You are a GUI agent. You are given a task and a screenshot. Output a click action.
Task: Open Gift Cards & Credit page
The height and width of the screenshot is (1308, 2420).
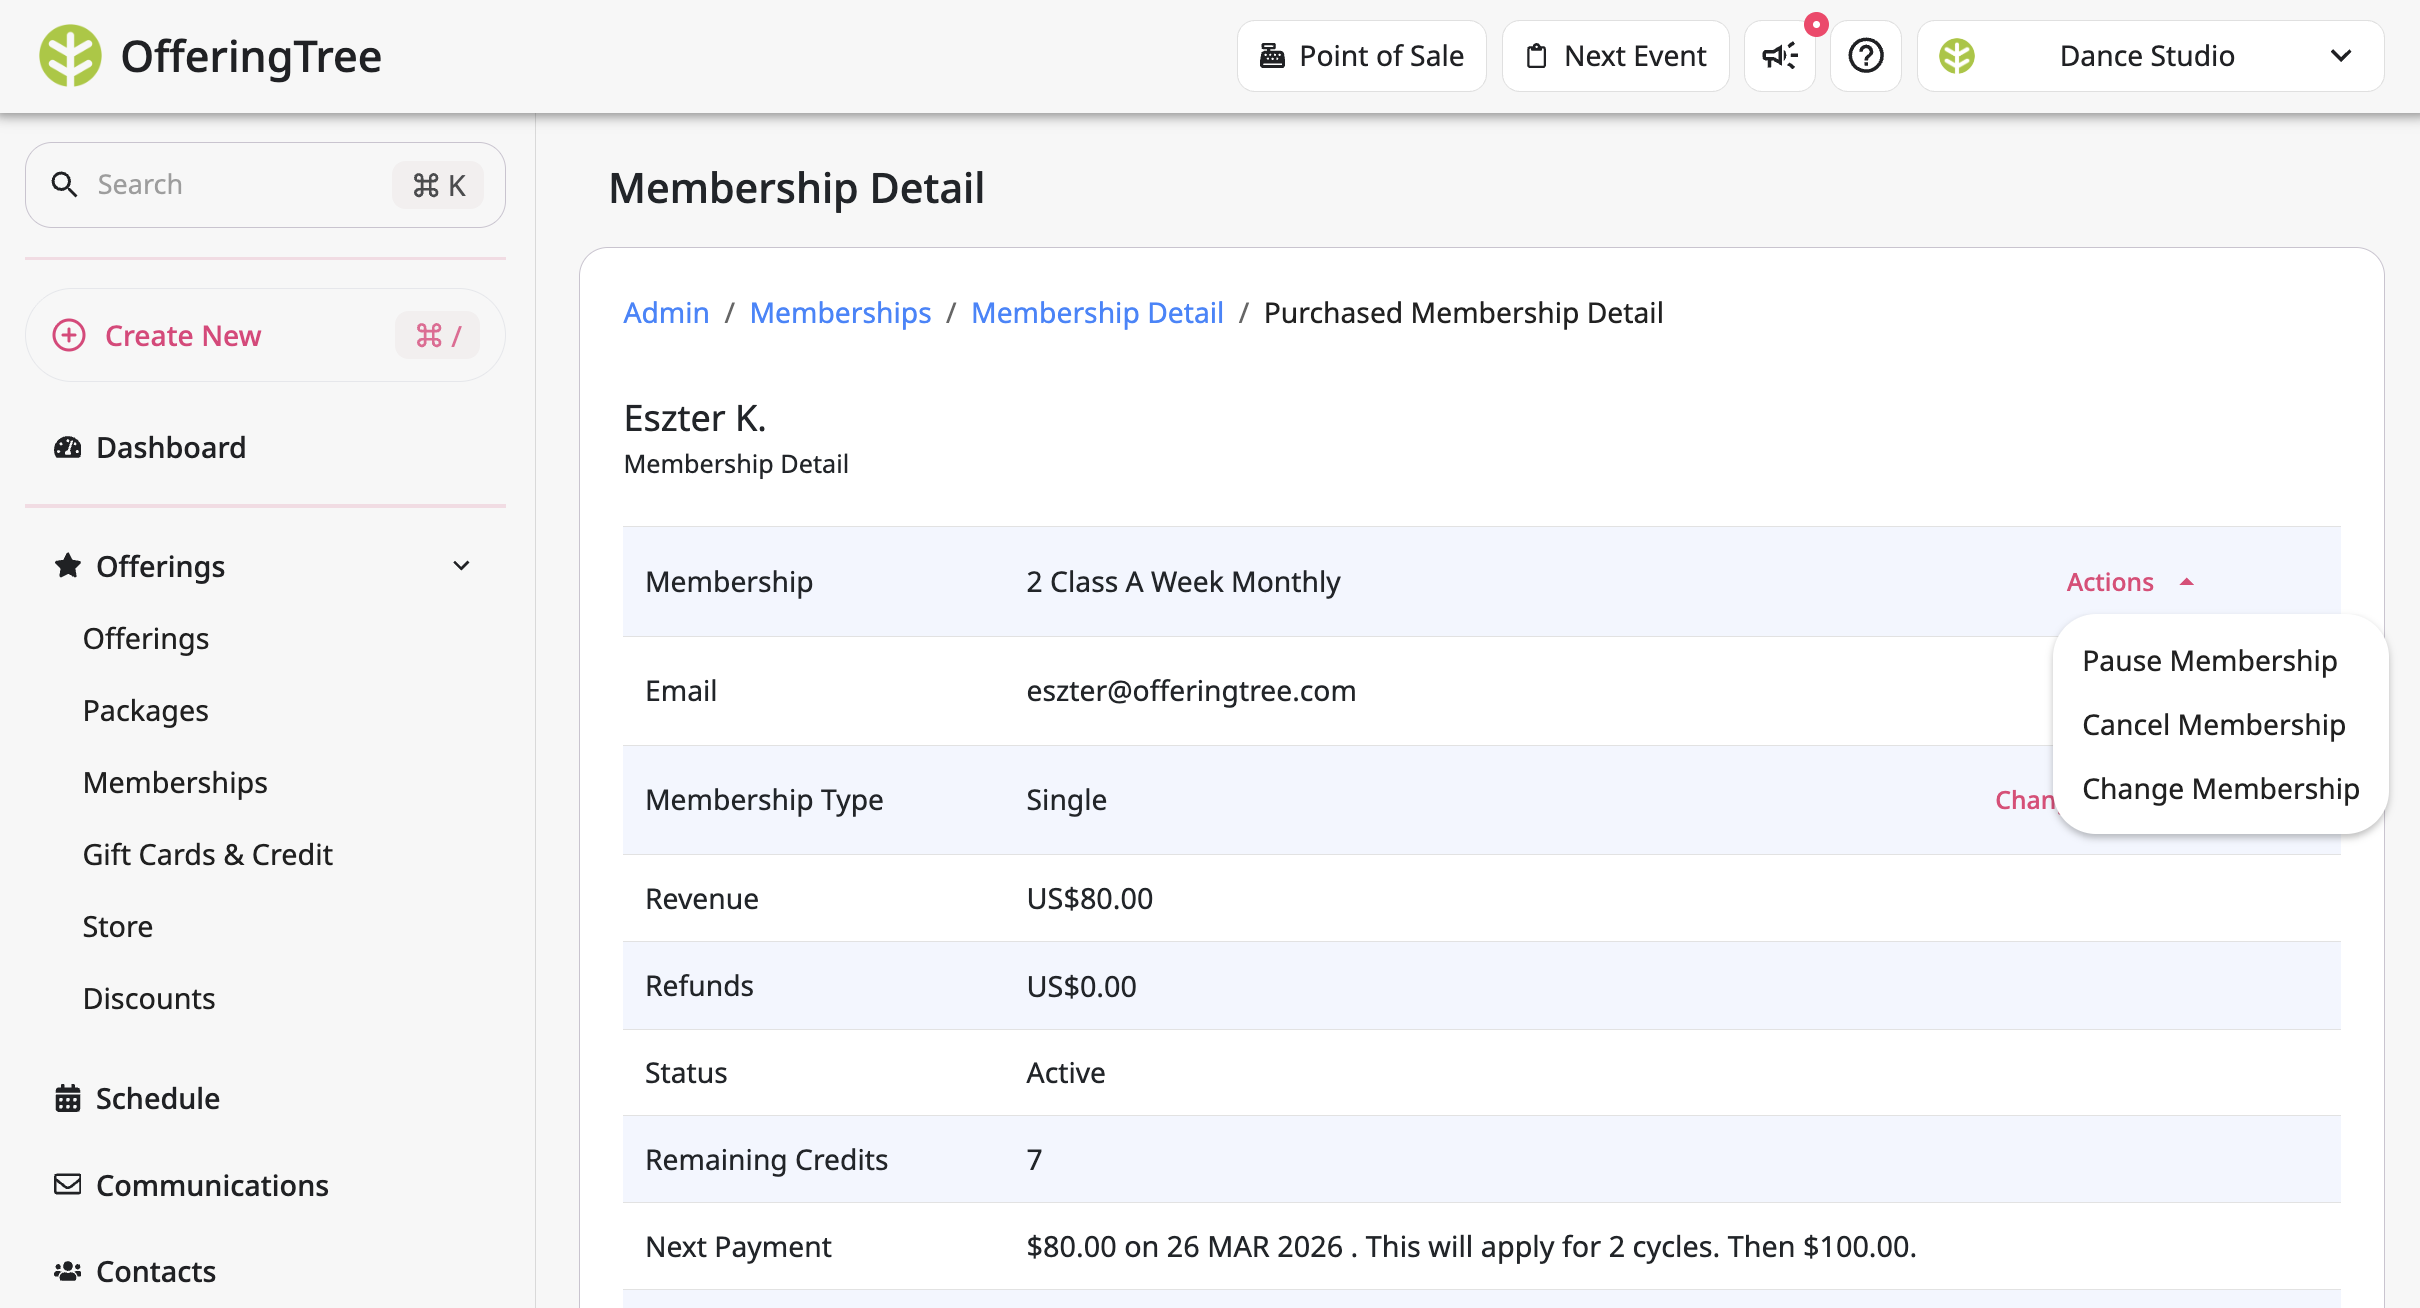tap(207, 854)
